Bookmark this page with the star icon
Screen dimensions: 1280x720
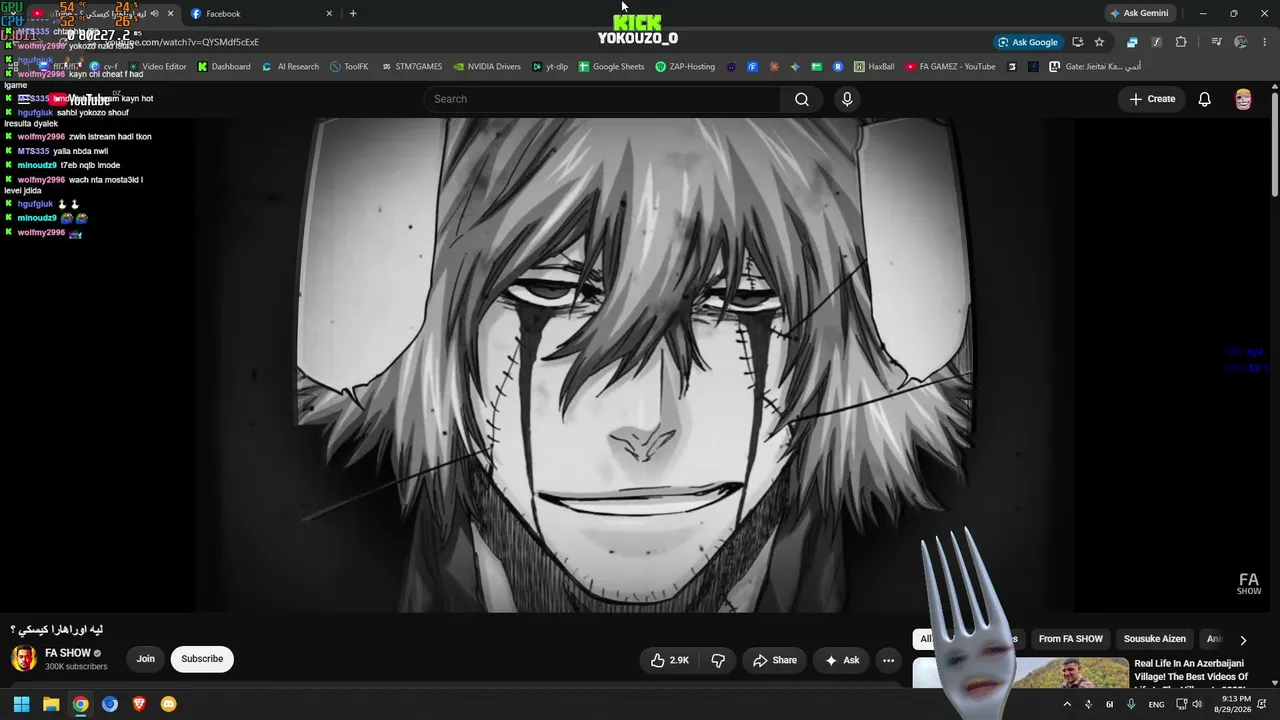tap(1099, 42)
